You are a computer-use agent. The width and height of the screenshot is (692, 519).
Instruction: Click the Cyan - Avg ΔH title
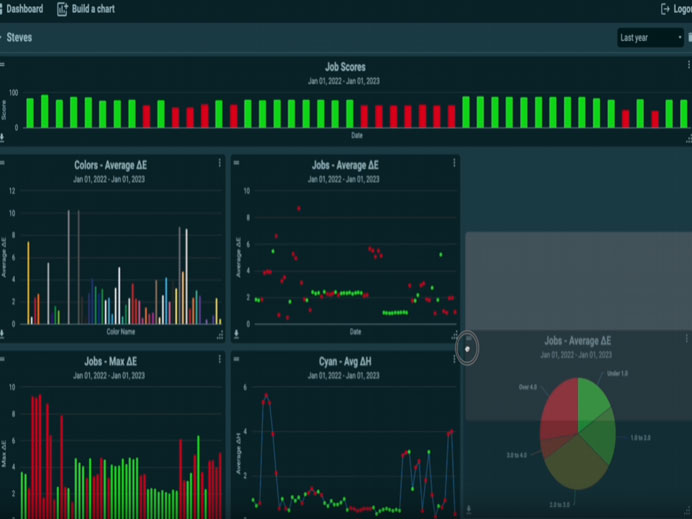click(x=345, y=361)
